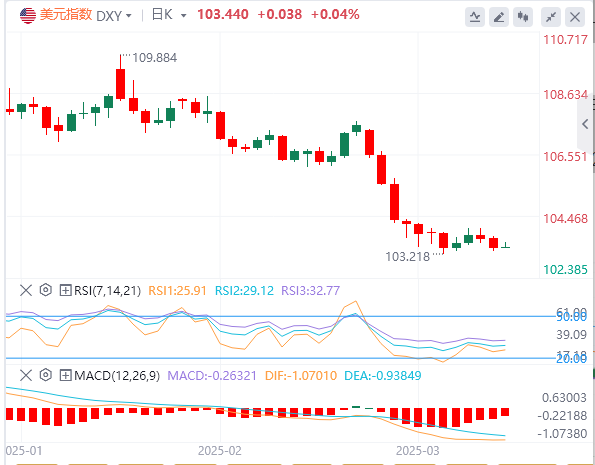The width and height of the screenshot is (595, 465).
Task: Expand the RSI panel plus icon
Action: coord(65,291)
